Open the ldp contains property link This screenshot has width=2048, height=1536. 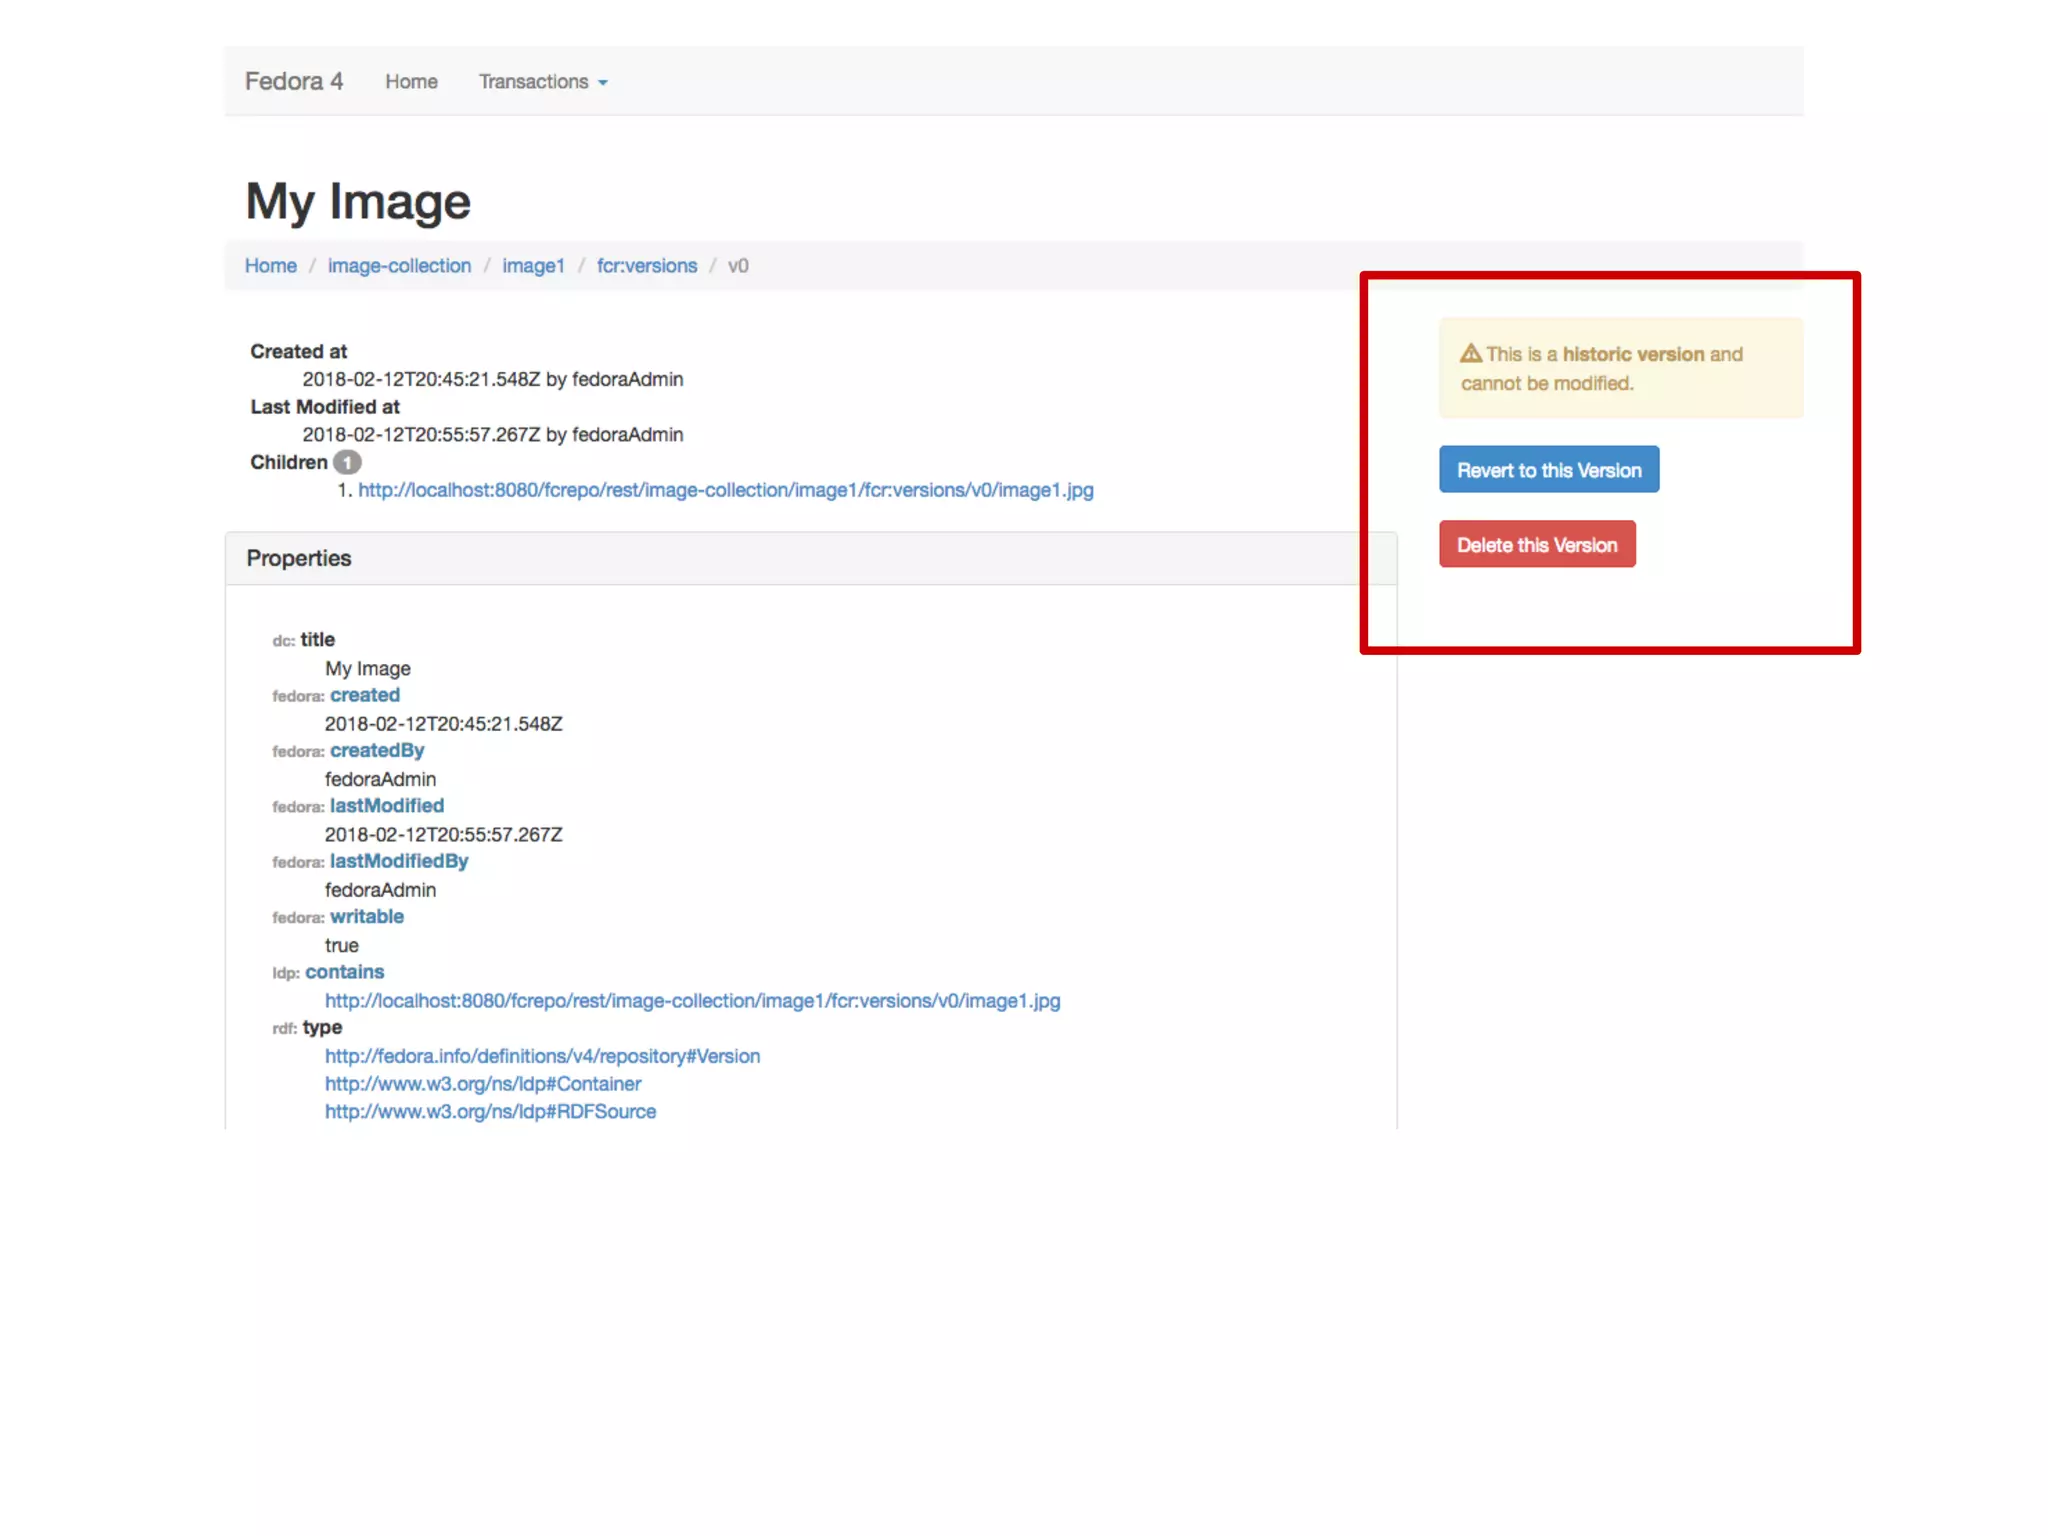(344, 972)
